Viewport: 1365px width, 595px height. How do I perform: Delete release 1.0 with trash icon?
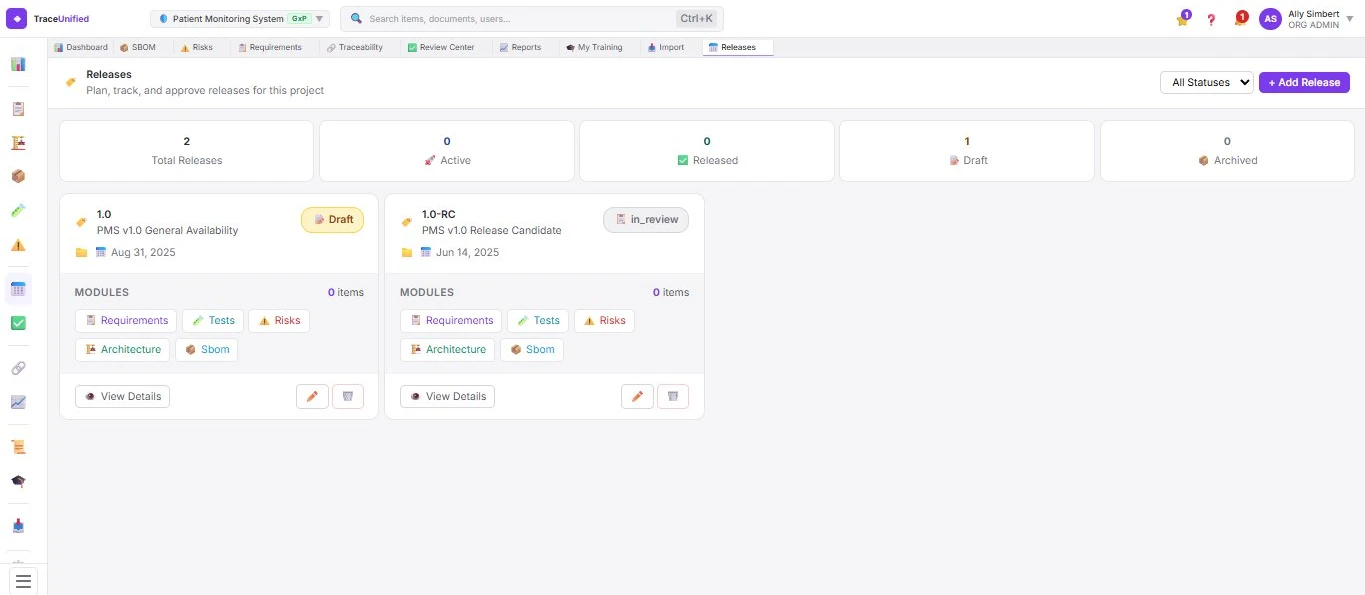coord(347,396)
